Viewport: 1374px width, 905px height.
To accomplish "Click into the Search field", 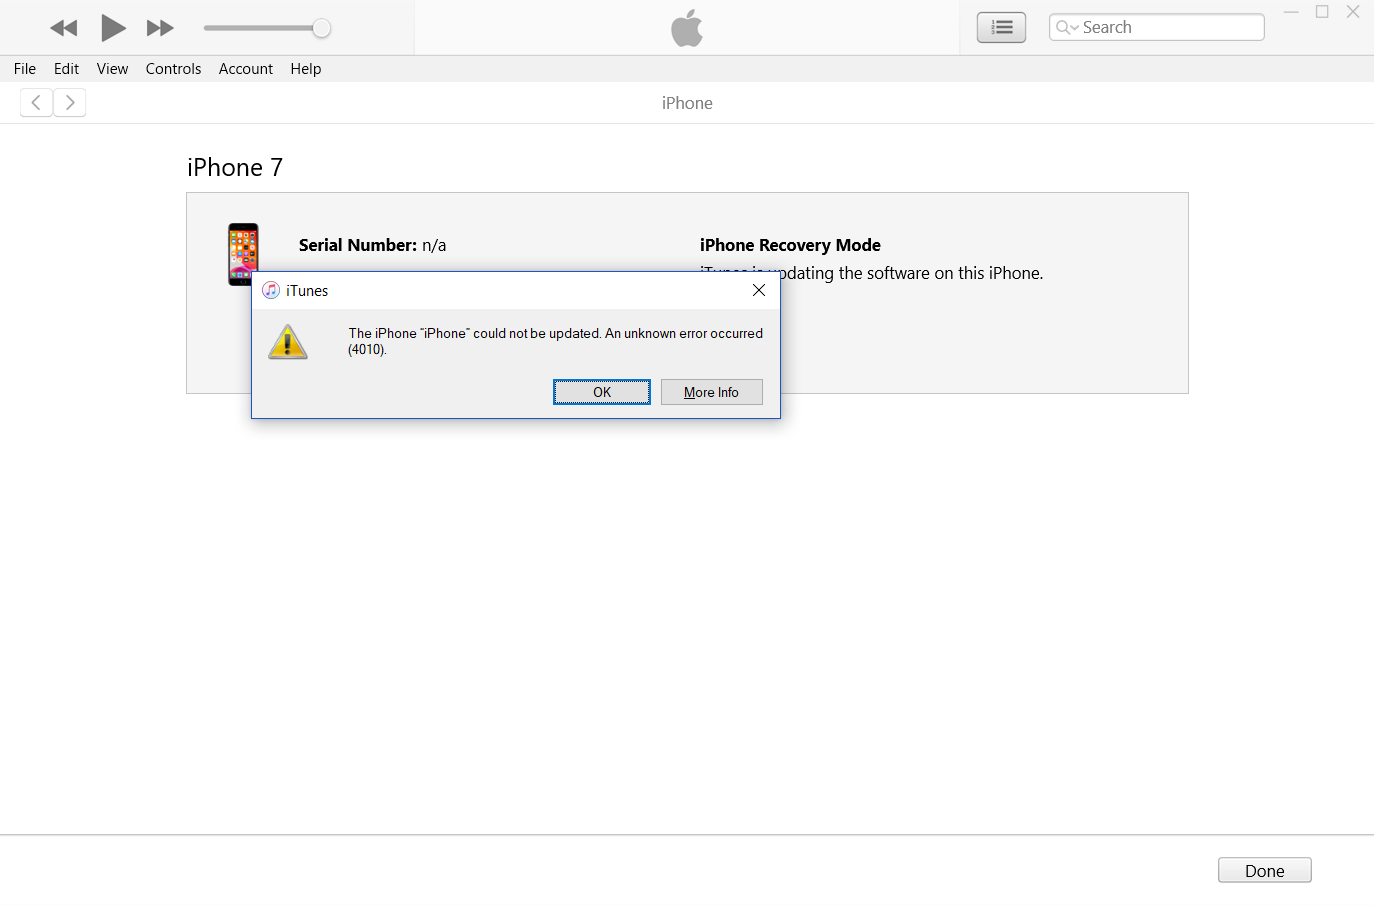I will (x=1156, y=27).
